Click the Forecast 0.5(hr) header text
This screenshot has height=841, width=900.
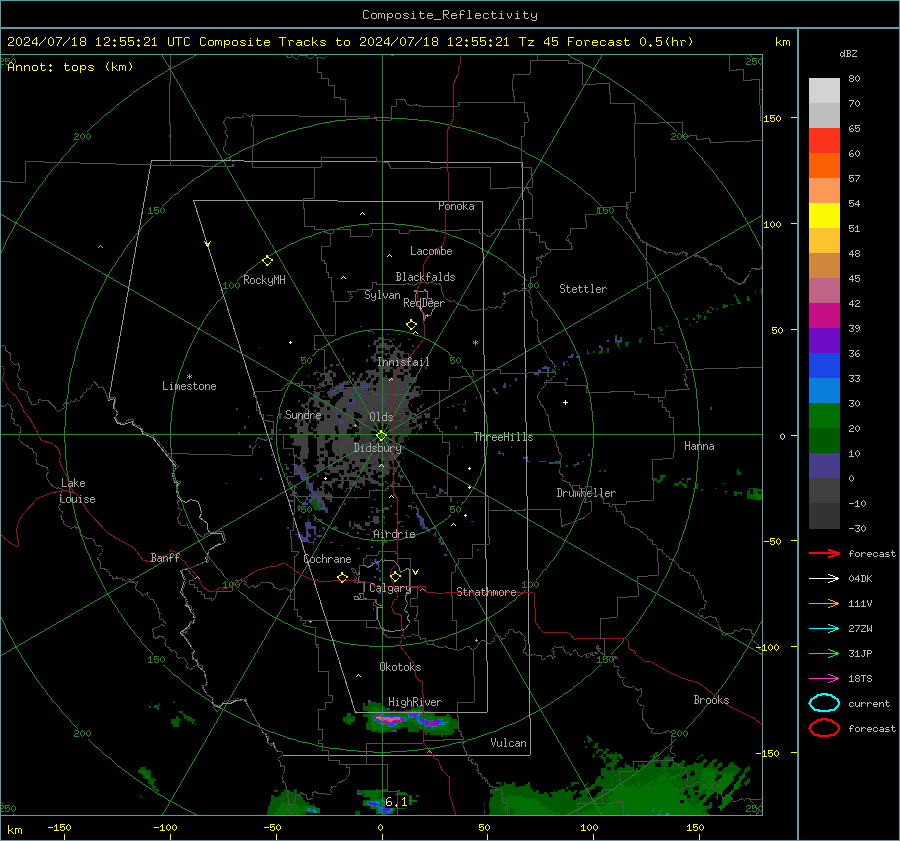tap(630, 42)
